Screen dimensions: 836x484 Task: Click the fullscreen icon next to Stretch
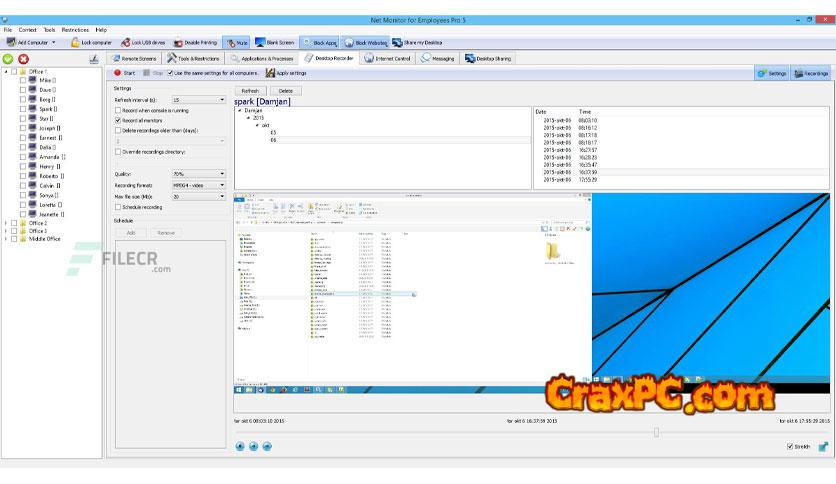click(x=823, y=447)
